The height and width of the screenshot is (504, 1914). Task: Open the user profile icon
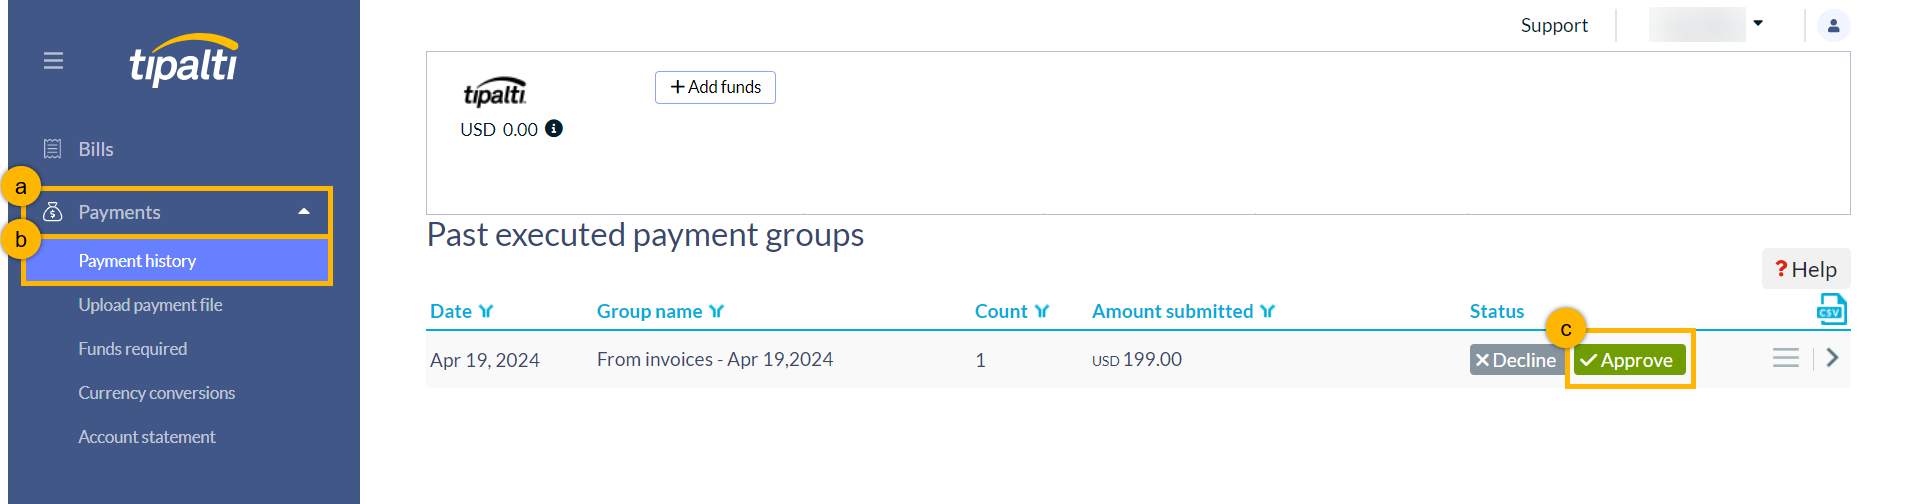pos(1834,26)
